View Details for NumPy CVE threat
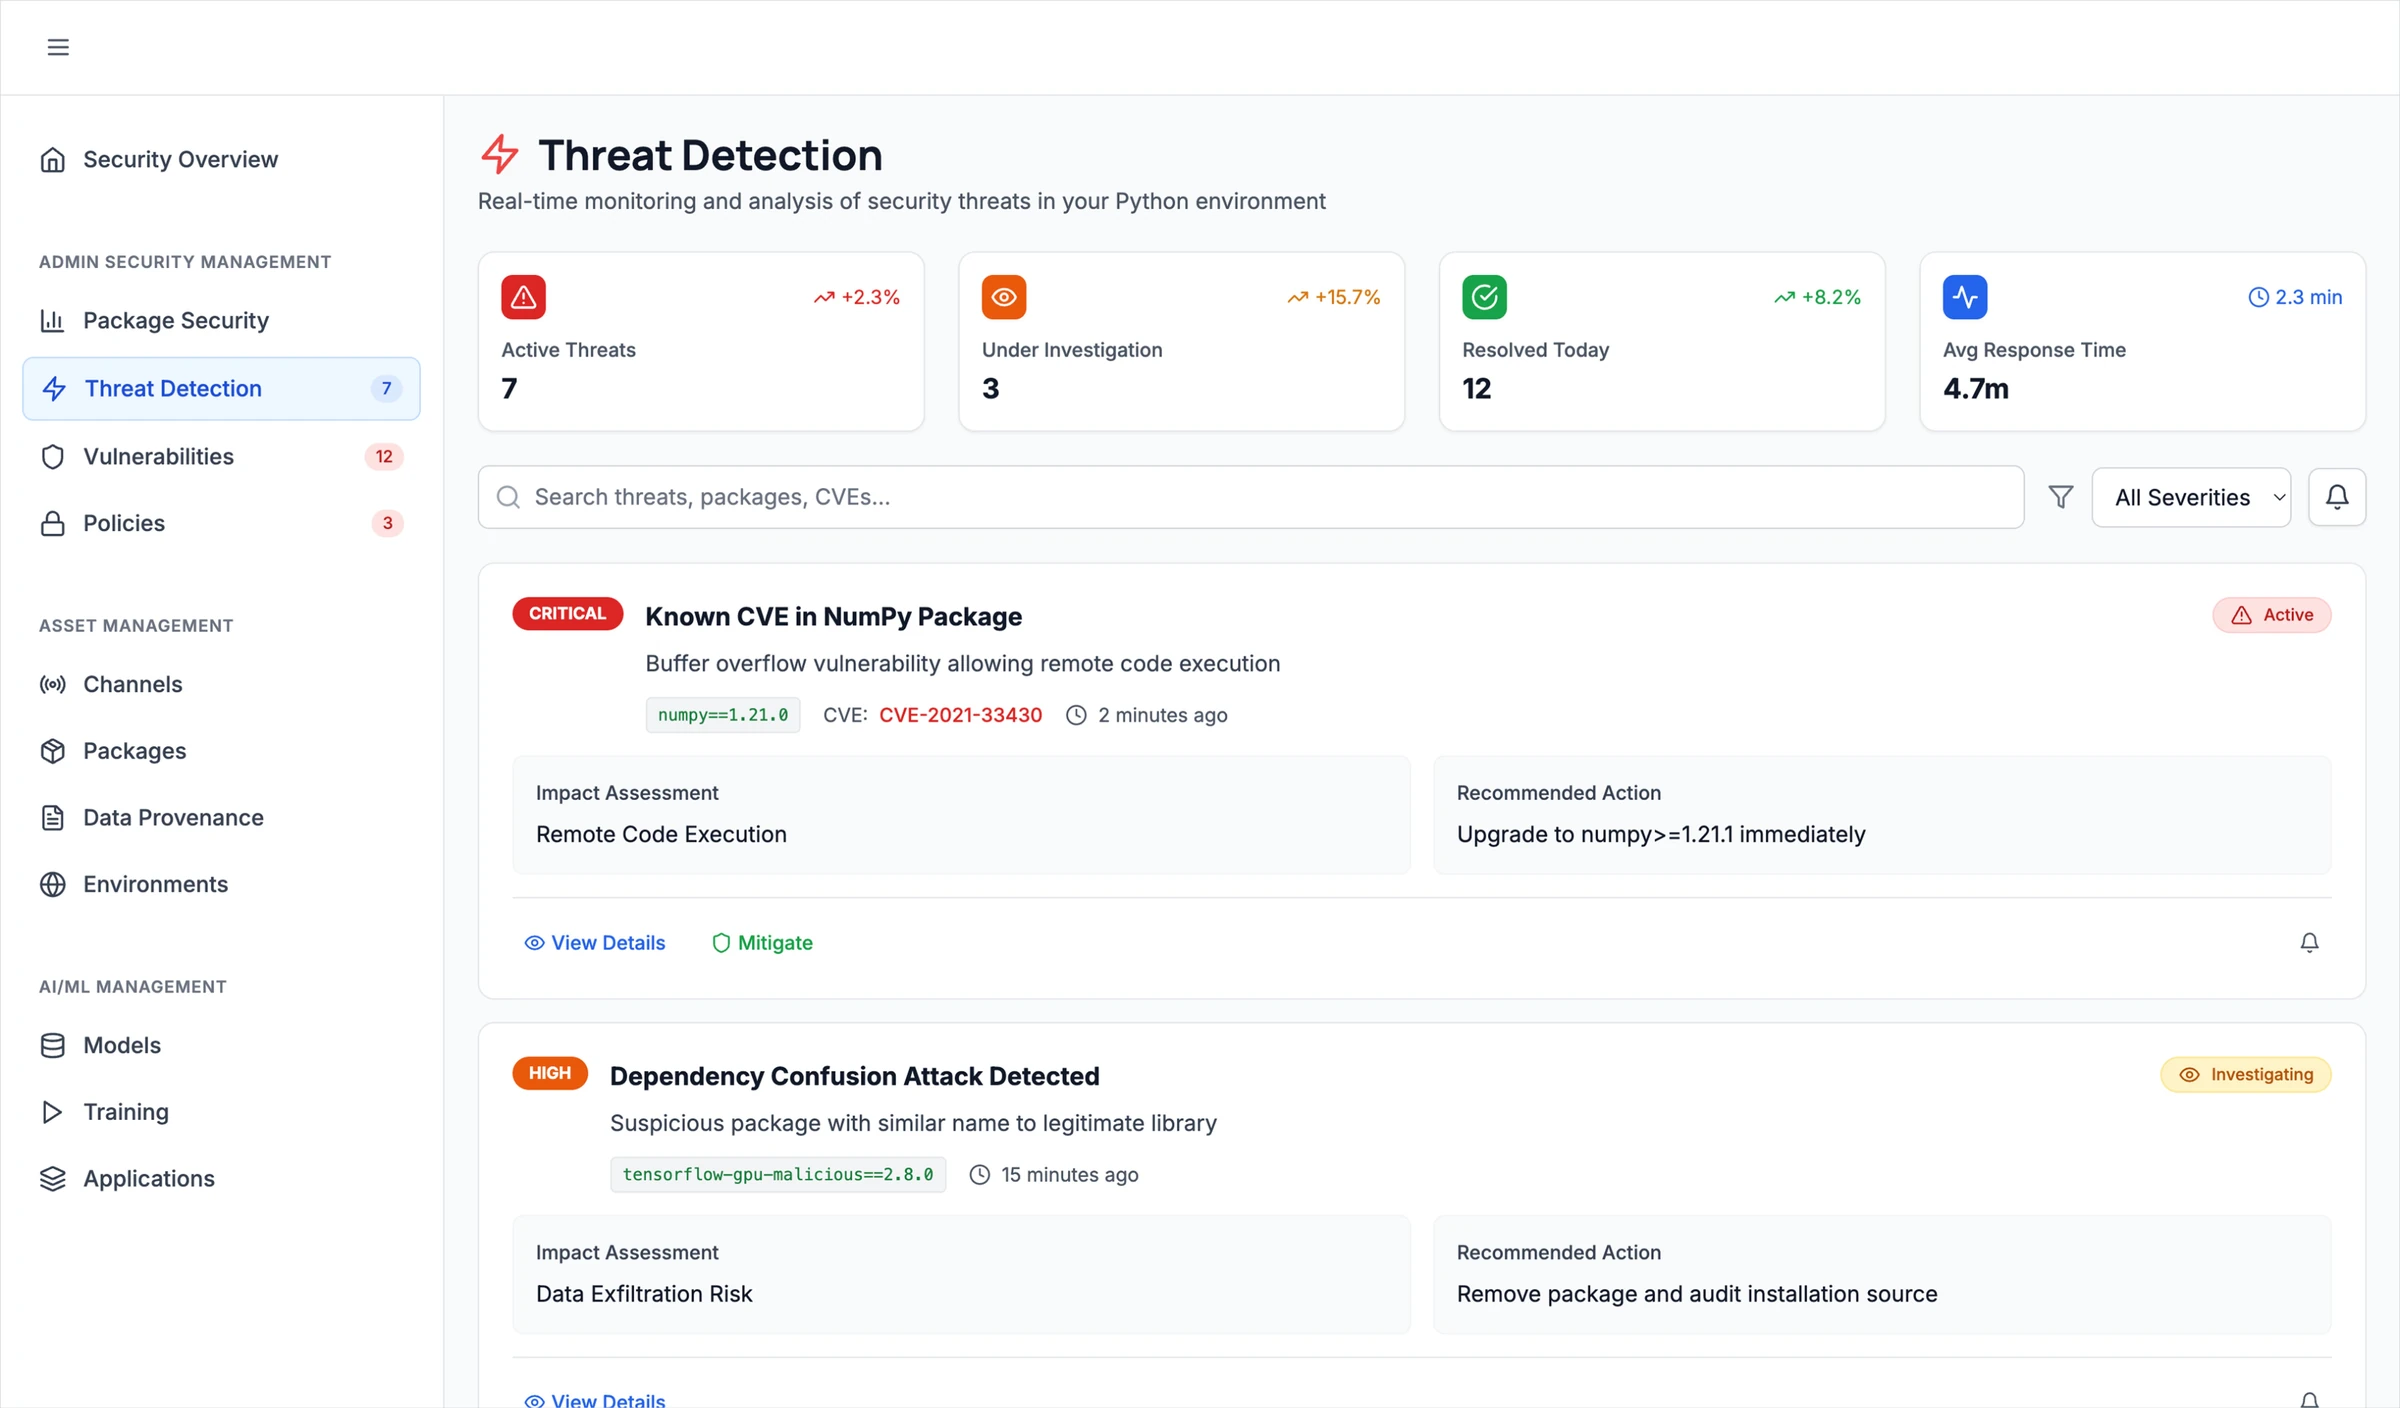This screenshot has width=2400, height=1408. point(595,943)
